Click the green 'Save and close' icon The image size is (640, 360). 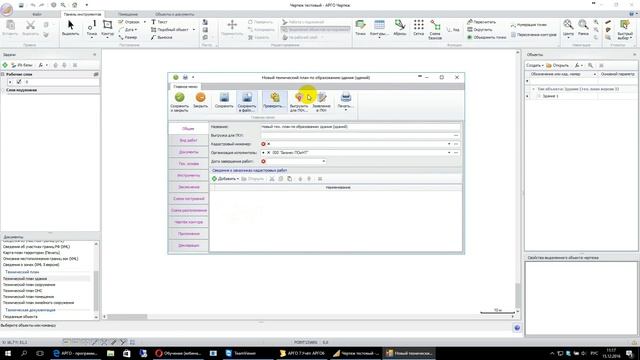[x=179, y=97]
